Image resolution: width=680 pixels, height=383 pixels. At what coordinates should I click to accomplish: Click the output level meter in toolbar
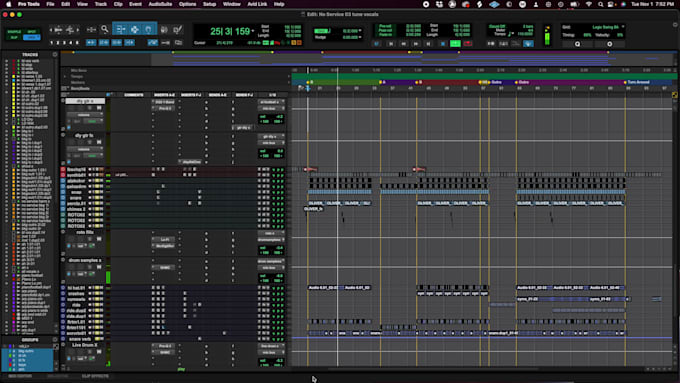pos(547,36)
